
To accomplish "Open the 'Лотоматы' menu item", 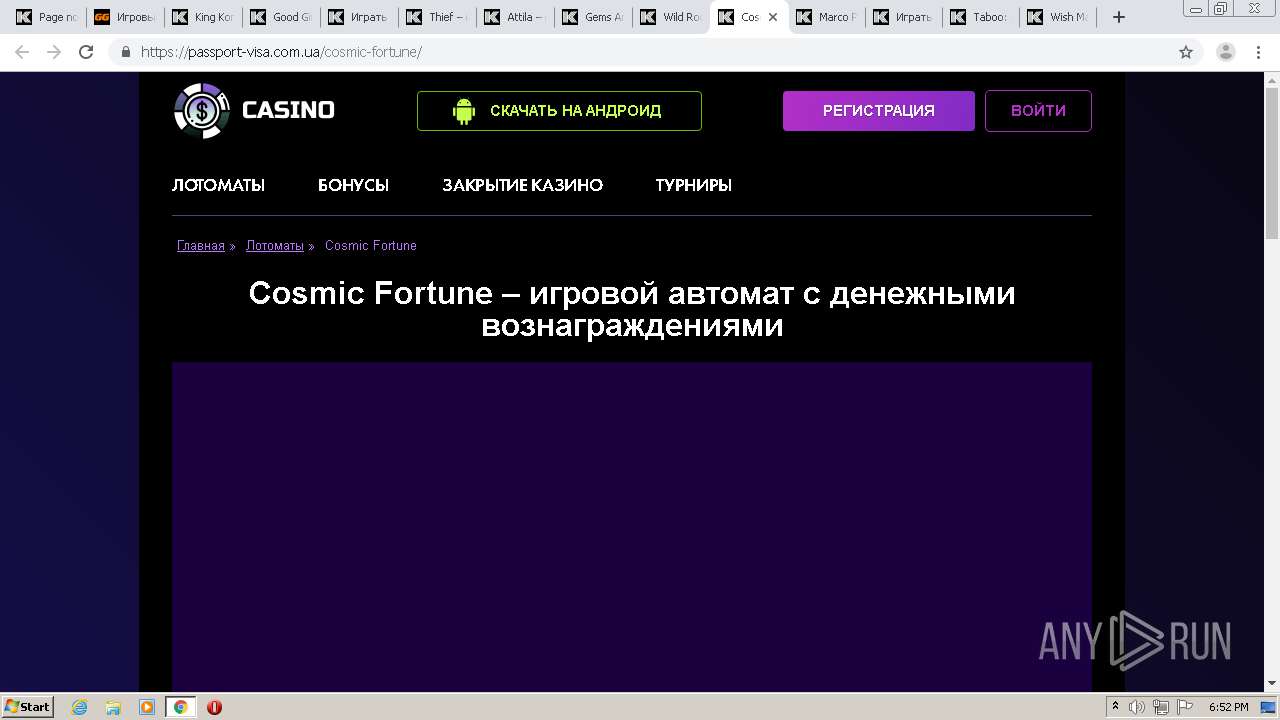I will click(x=218, y=185).
